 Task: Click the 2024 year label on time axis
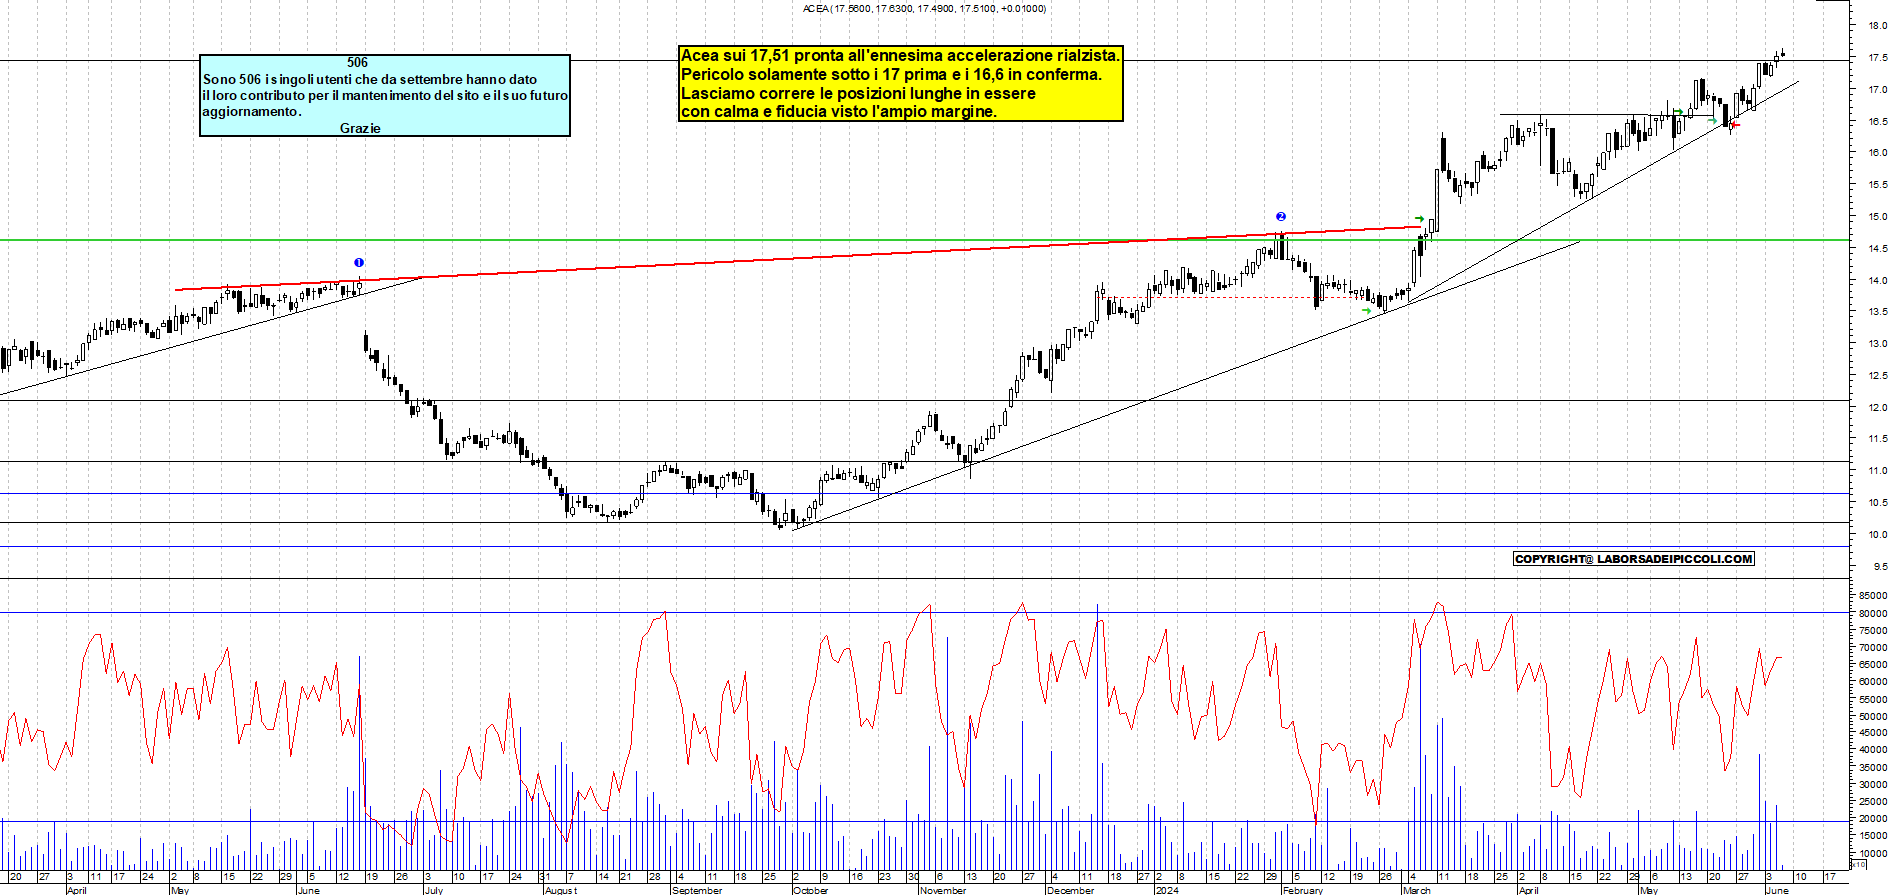pos(1166,890)
